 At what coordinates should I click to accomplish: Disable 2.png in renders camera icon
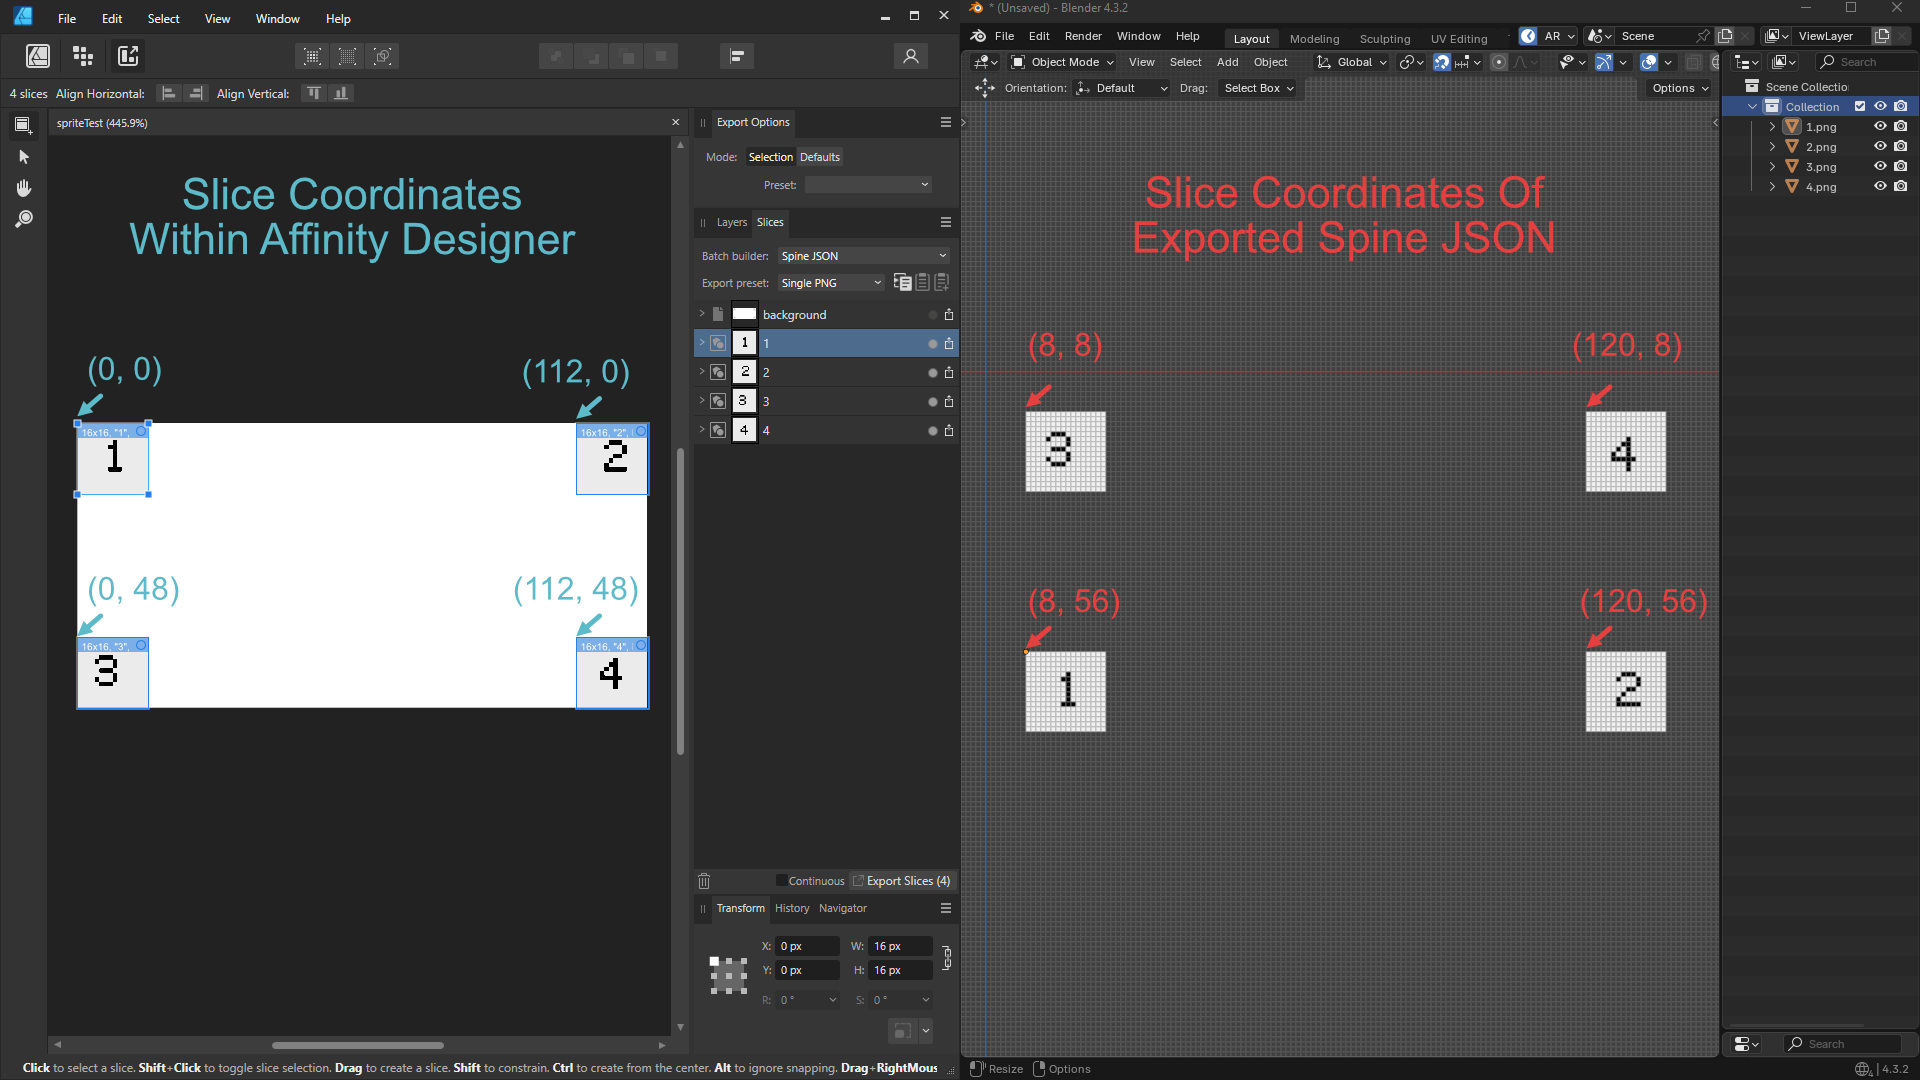click(1901, 146)
